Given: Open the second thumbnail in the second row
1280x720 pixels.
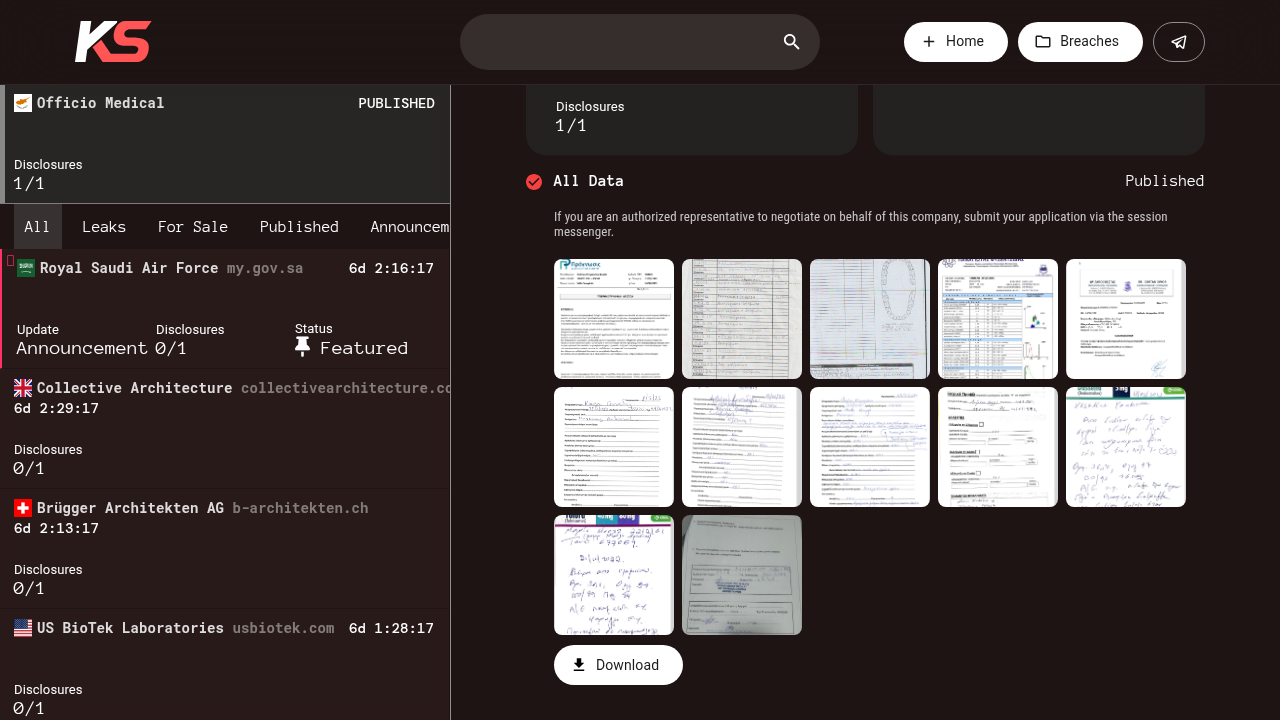Looking at the screenshot, I should coord(742,447).
